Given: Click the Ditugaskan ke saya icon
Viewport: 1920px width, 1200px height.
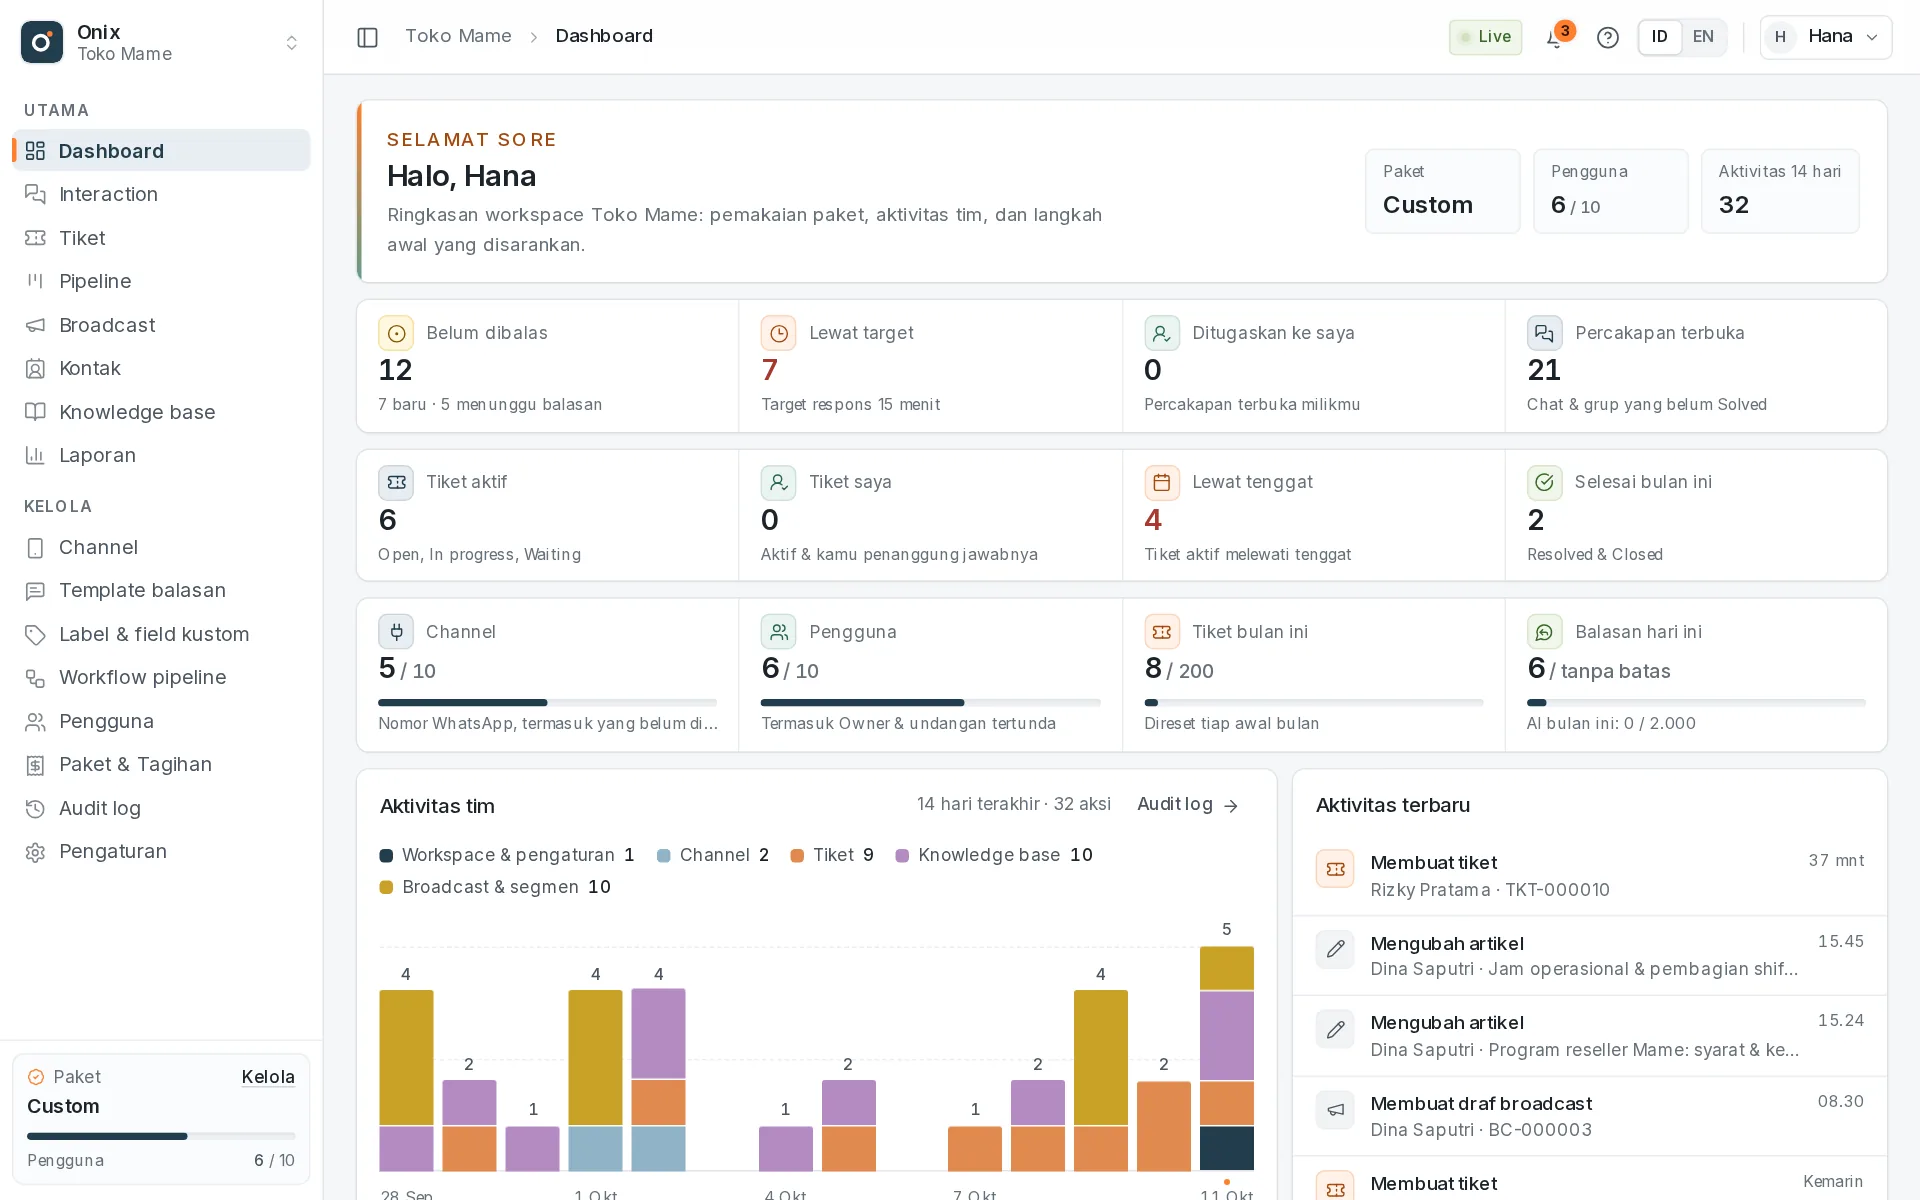Looking at the screenshot, I should (1162, 333).
